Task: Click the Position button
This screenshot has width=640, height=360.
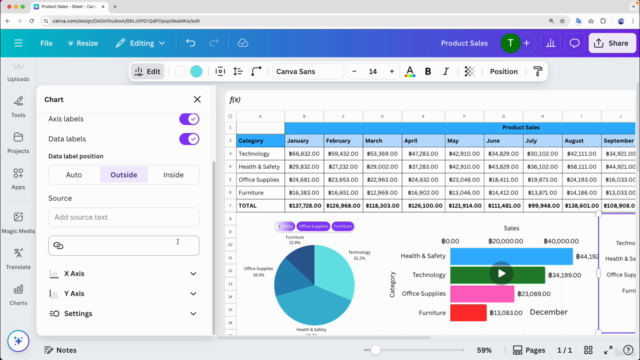Action: tap(504, 71)
